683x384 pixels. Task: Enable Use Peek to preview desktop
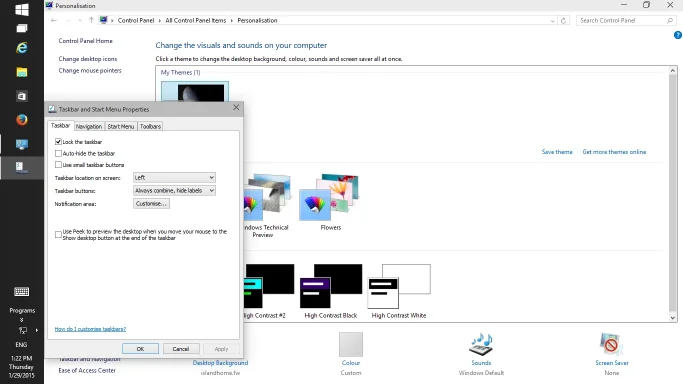pos(58,235)
